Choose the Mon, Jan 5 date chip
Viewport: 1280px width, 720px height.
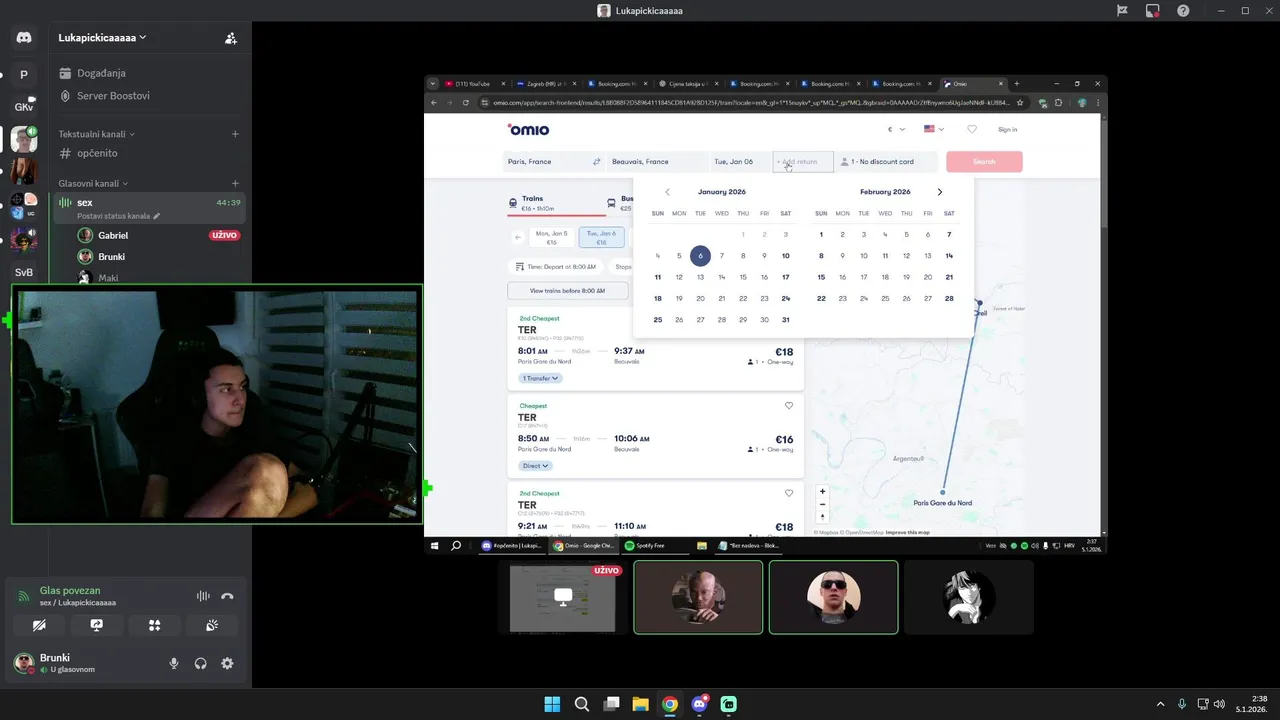click(551, 237)
